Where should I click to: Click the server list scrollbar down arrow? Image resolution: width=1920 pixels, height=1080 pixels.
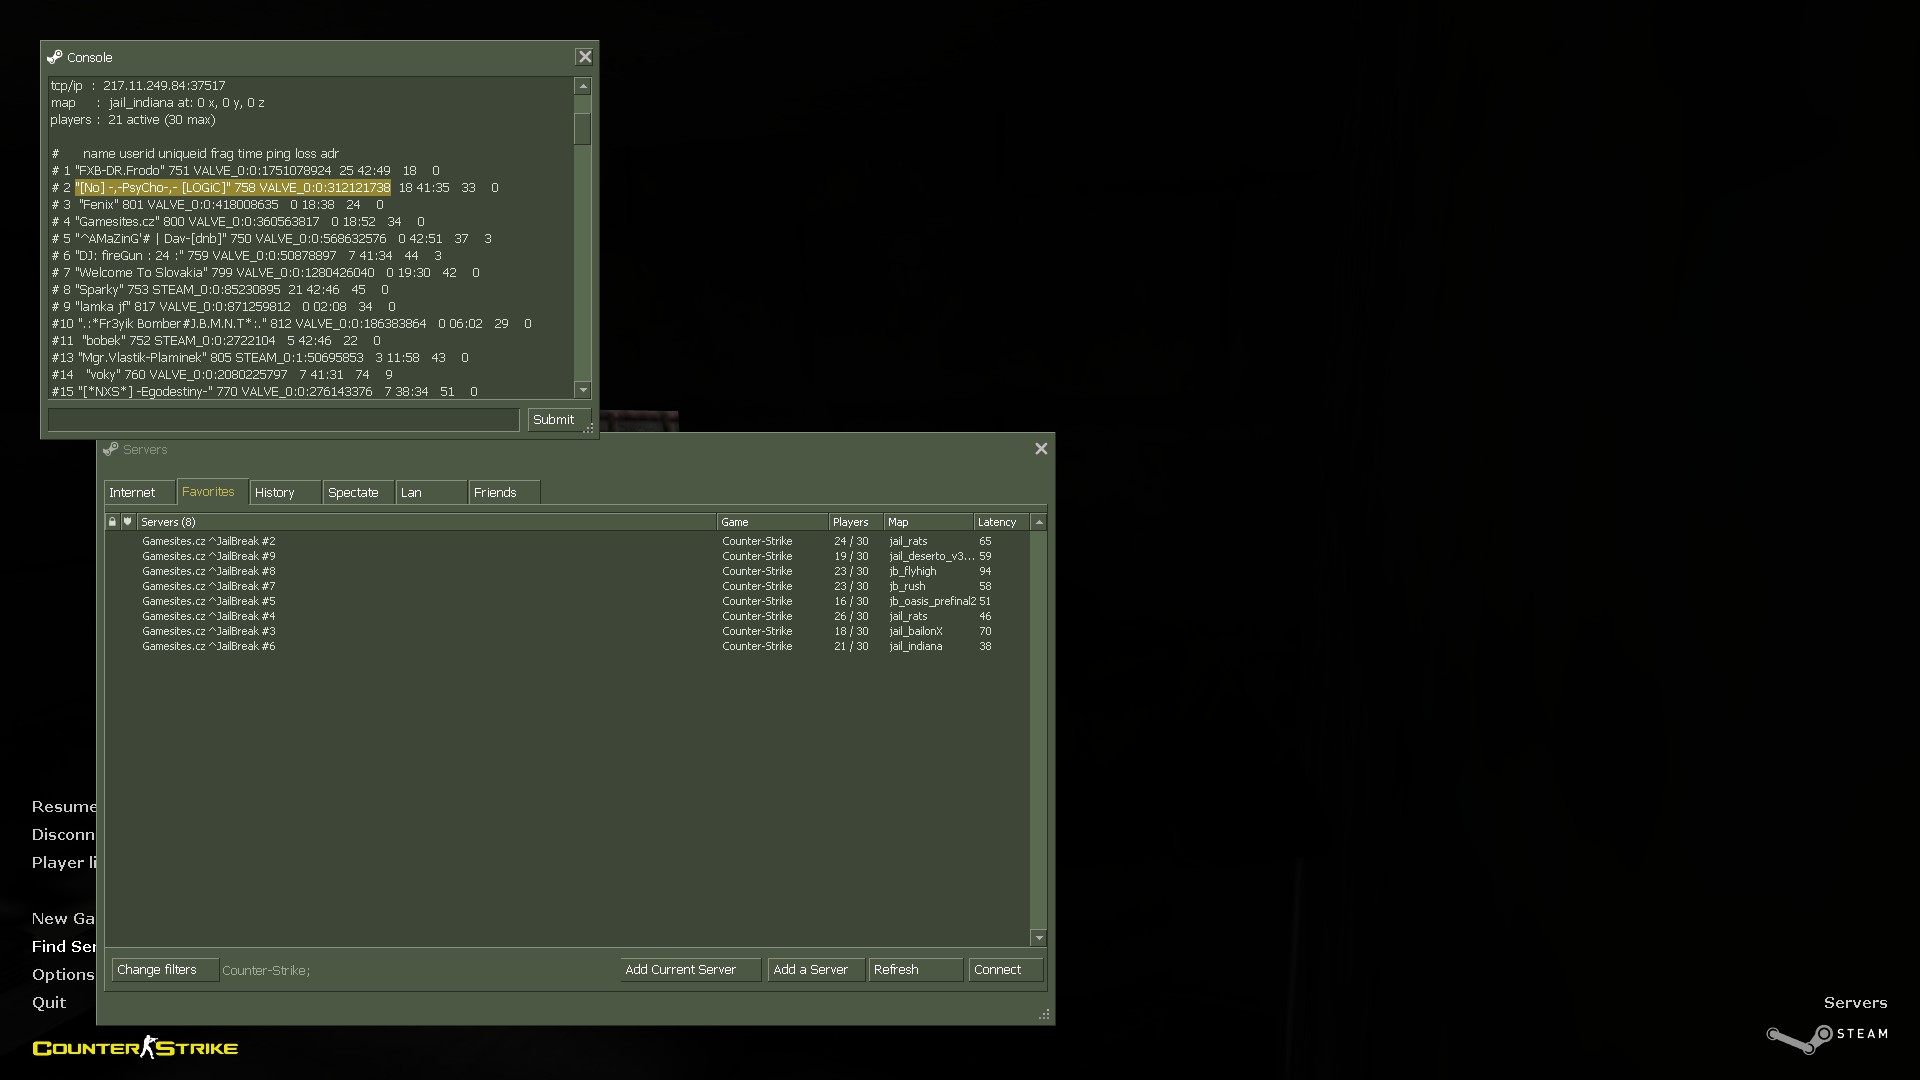tap(1039, 937)
